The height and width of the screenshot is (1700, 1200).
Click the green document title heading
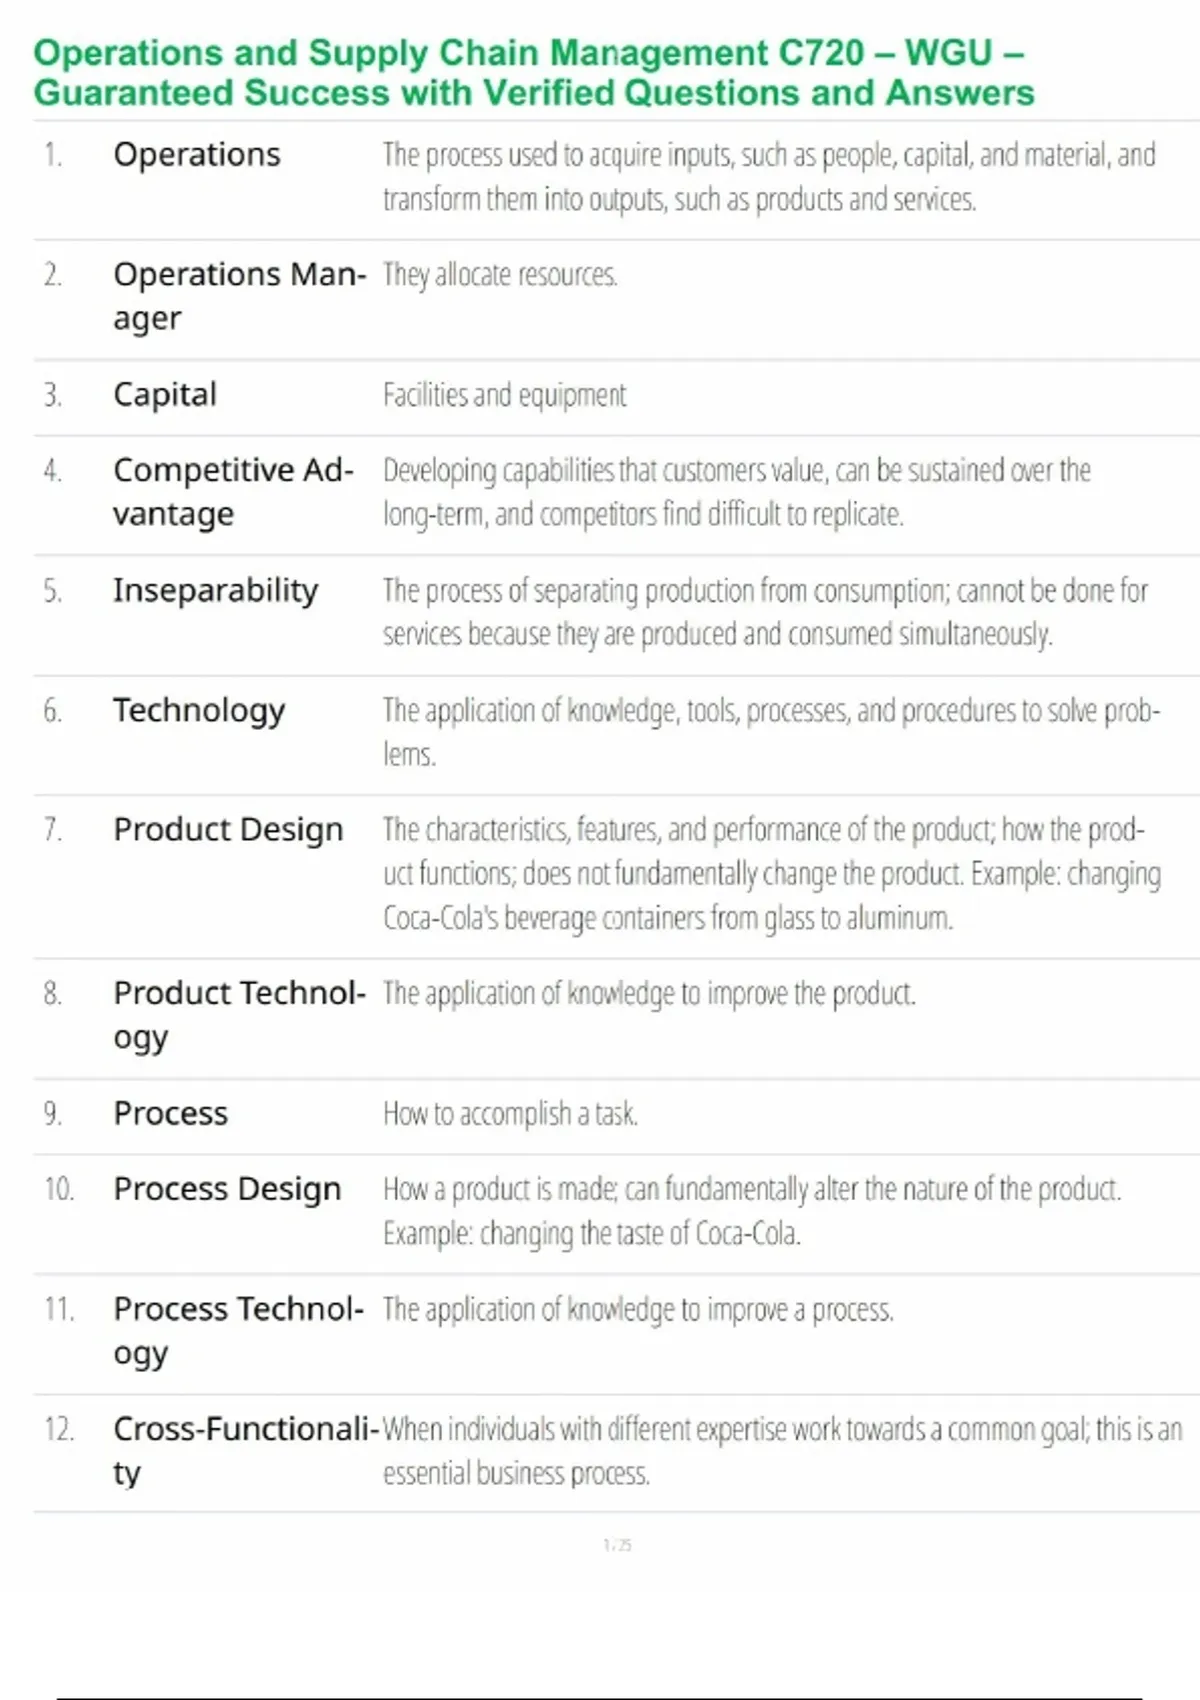point(533,72)
